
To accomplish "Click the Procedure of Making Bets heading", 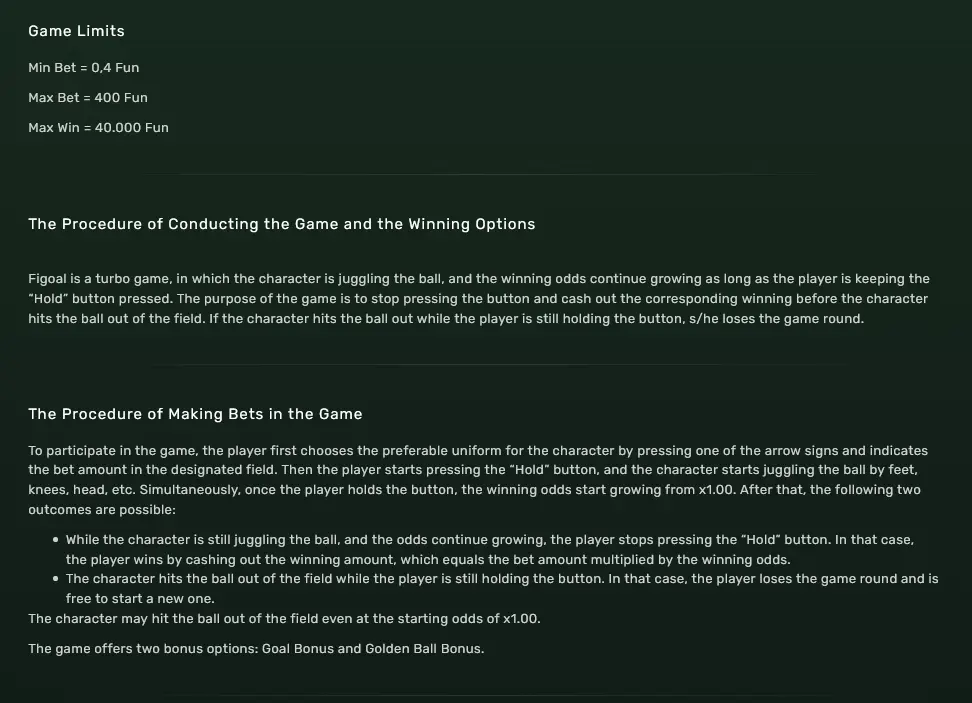I will coord(195,414).
